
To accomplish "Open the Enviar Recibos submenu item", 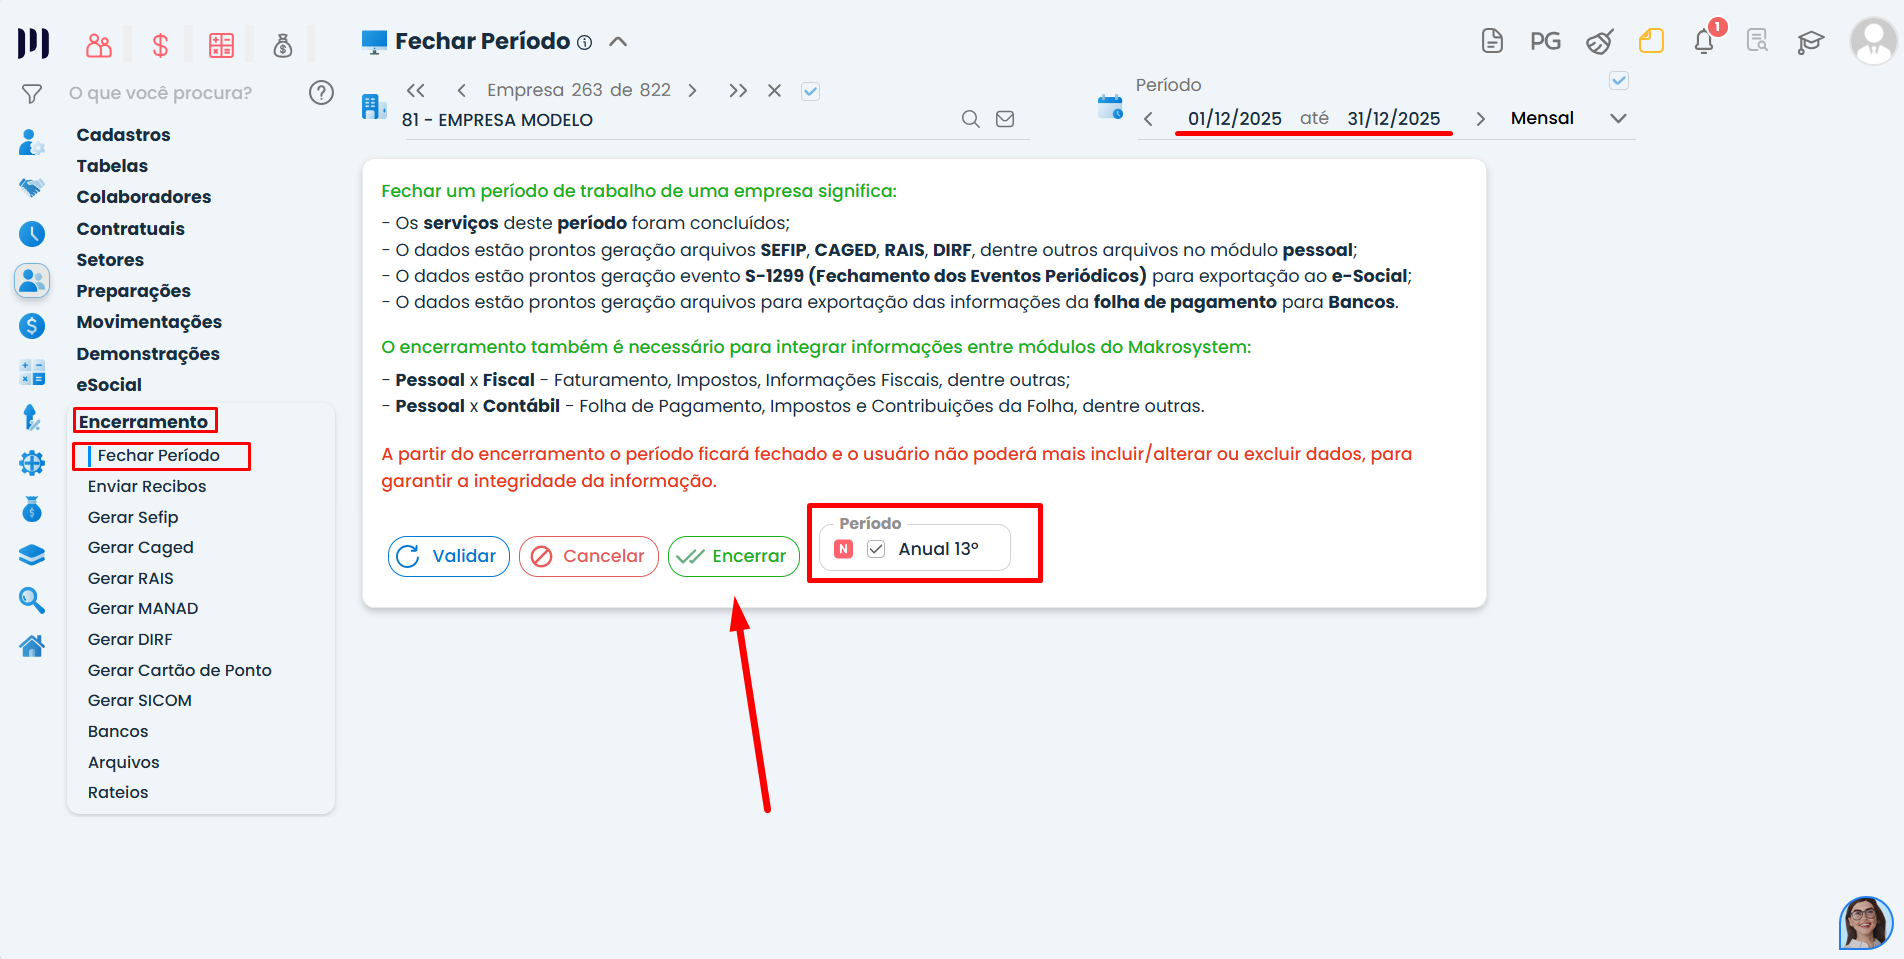I will [147, 487].
